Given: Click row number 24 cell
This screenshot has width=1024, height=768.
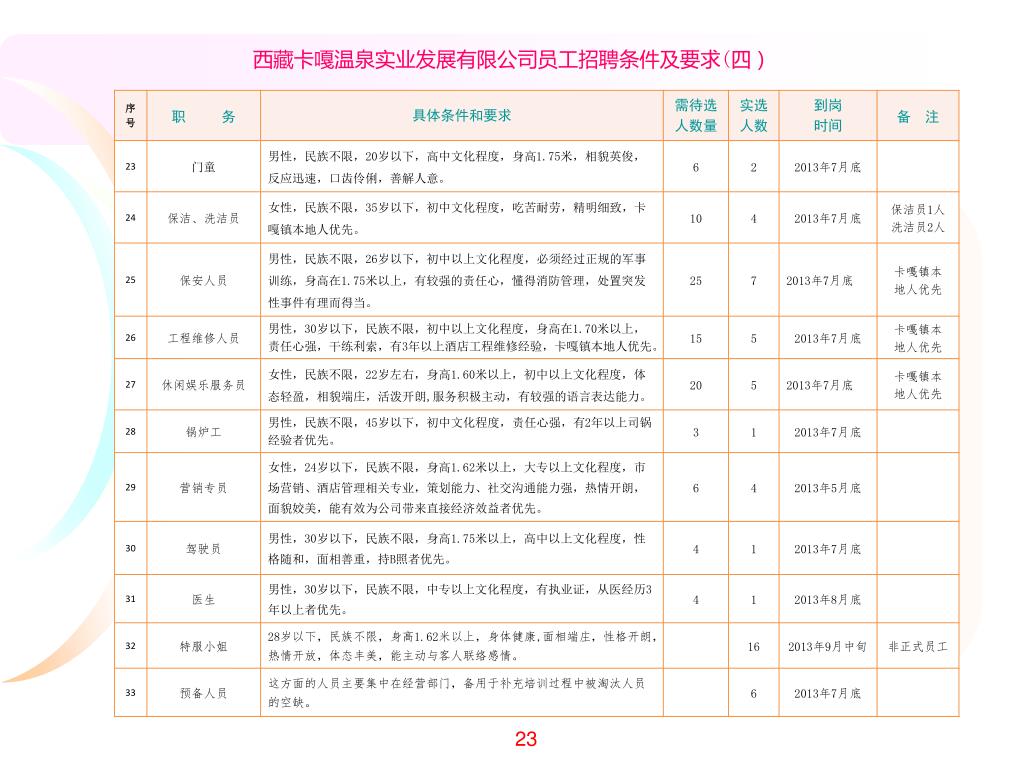Looking at the screenshot, I should click(x=131, y=217).
